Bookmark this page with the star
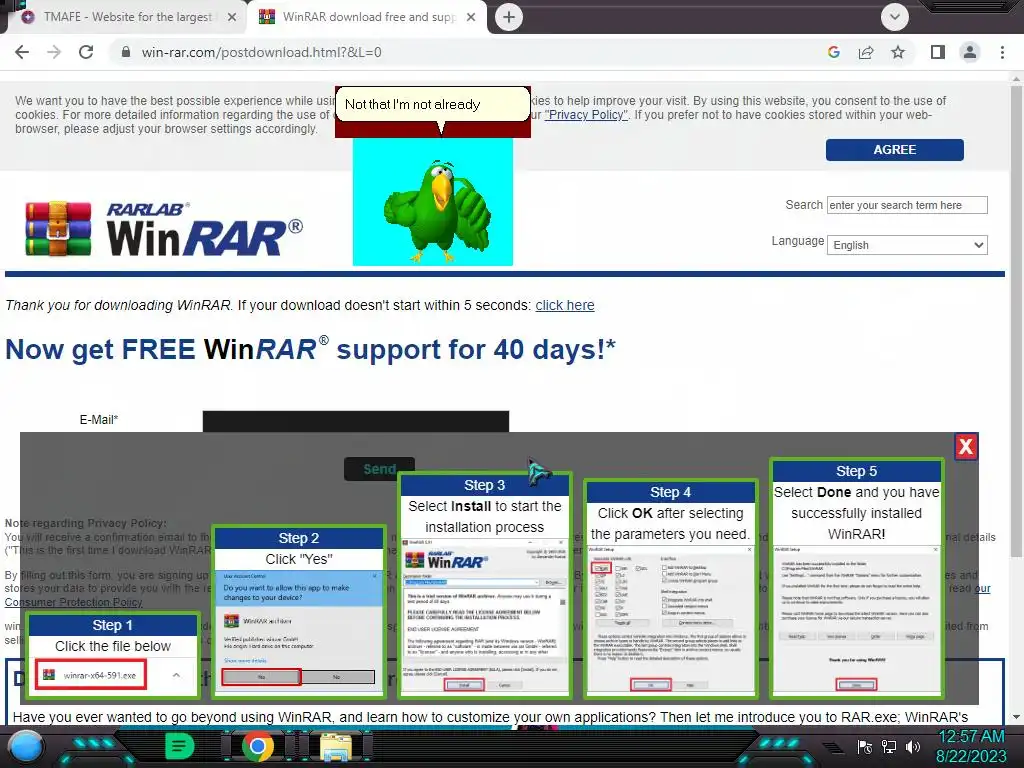Screen dimensions: 1024x768 click(x=898, y=52)
